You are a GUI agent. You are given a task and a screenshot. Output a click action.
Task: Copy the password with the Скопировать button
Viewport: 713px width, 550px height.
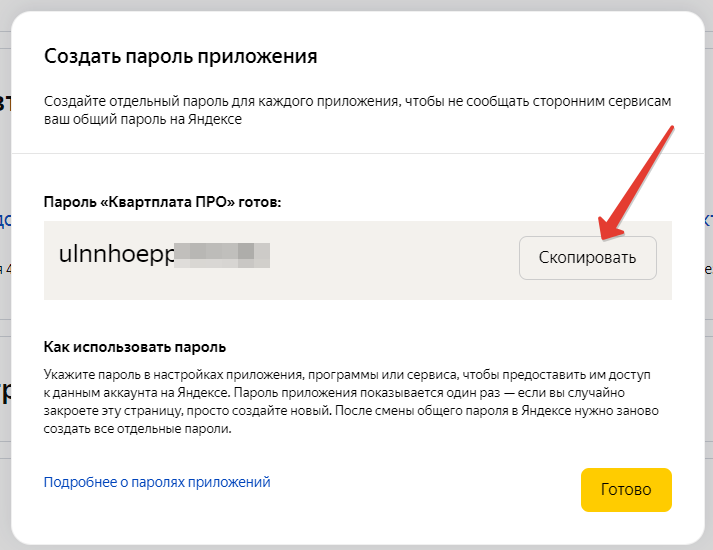[x=587, y=258]
